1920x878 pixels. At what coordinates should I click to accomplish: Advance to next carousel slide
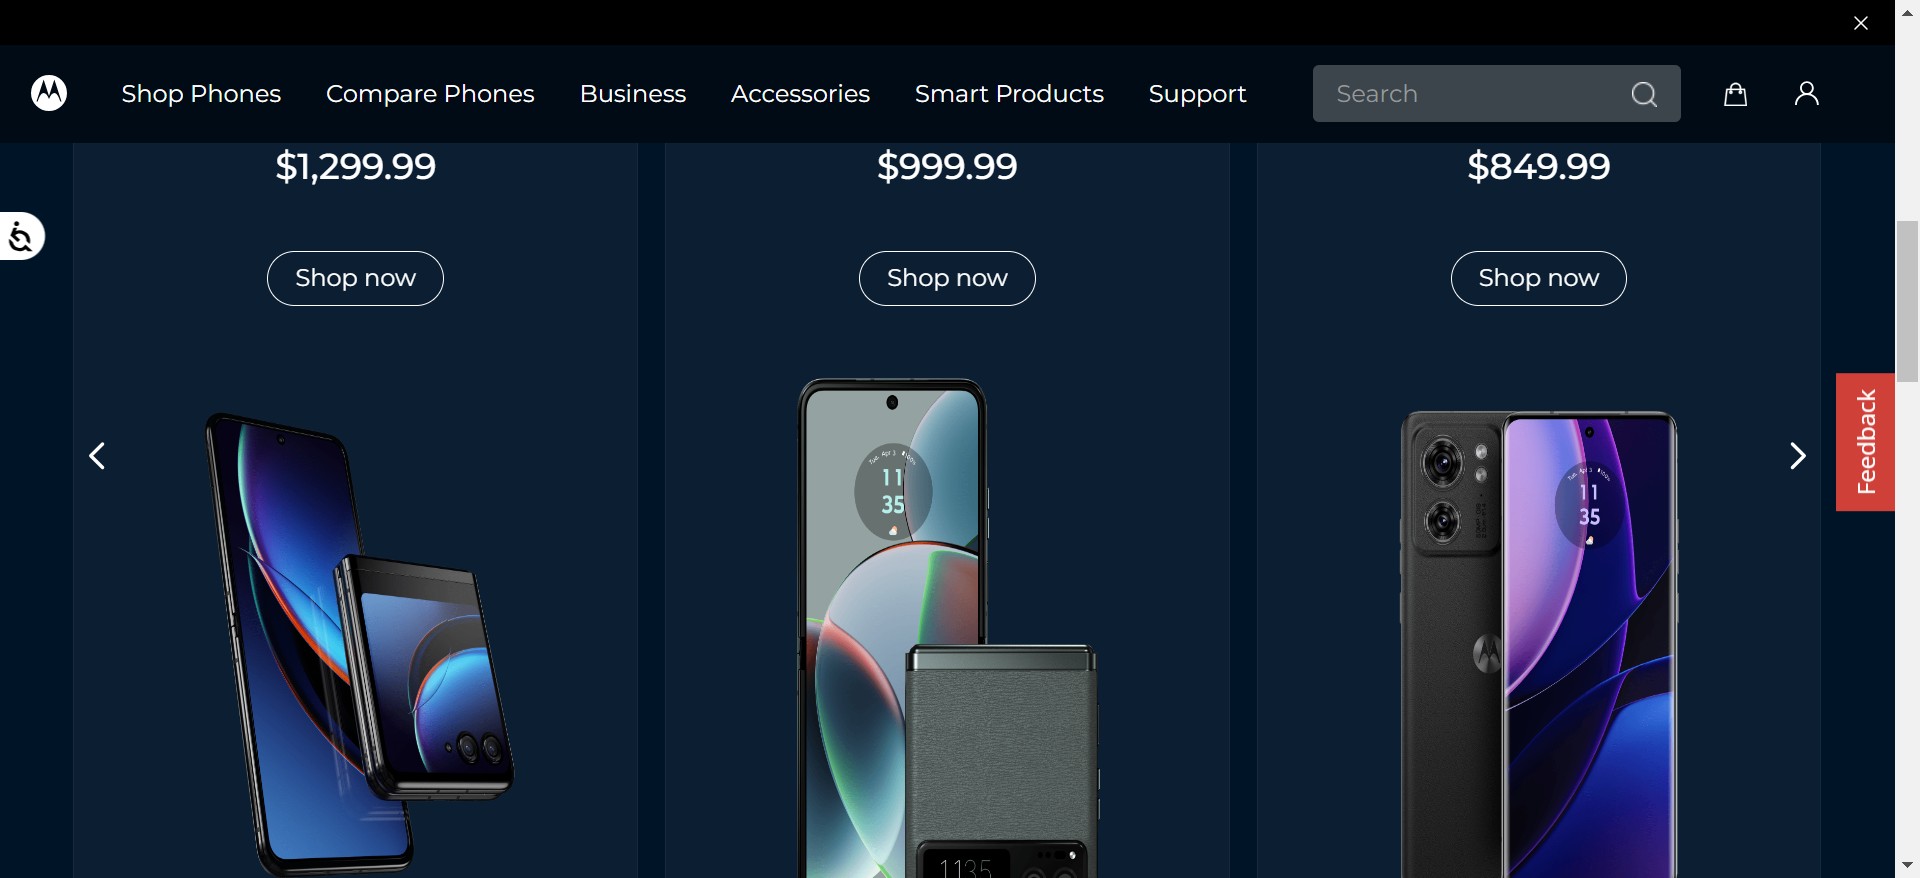click(x=1797, y=456)
